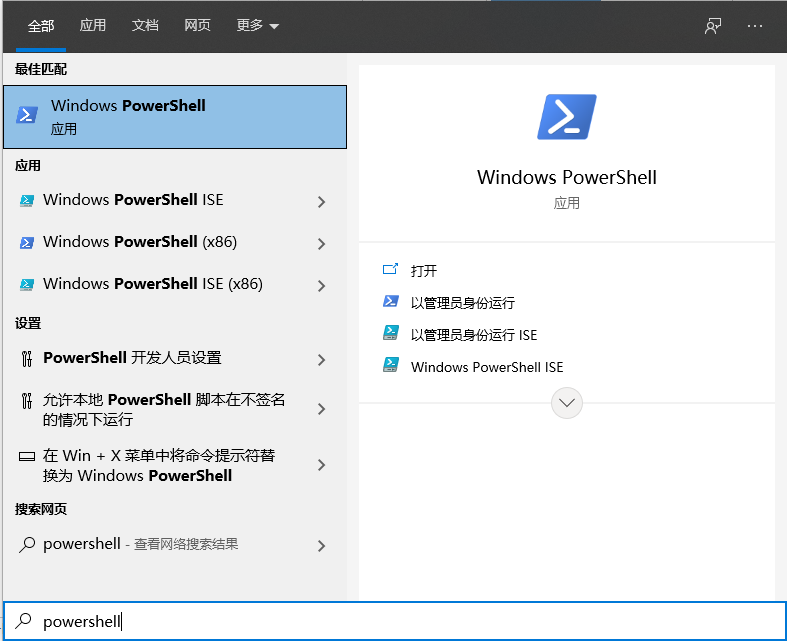Click the magnifier icon in search box
This screenshot has height=641, width=787.
coord(25,621)
